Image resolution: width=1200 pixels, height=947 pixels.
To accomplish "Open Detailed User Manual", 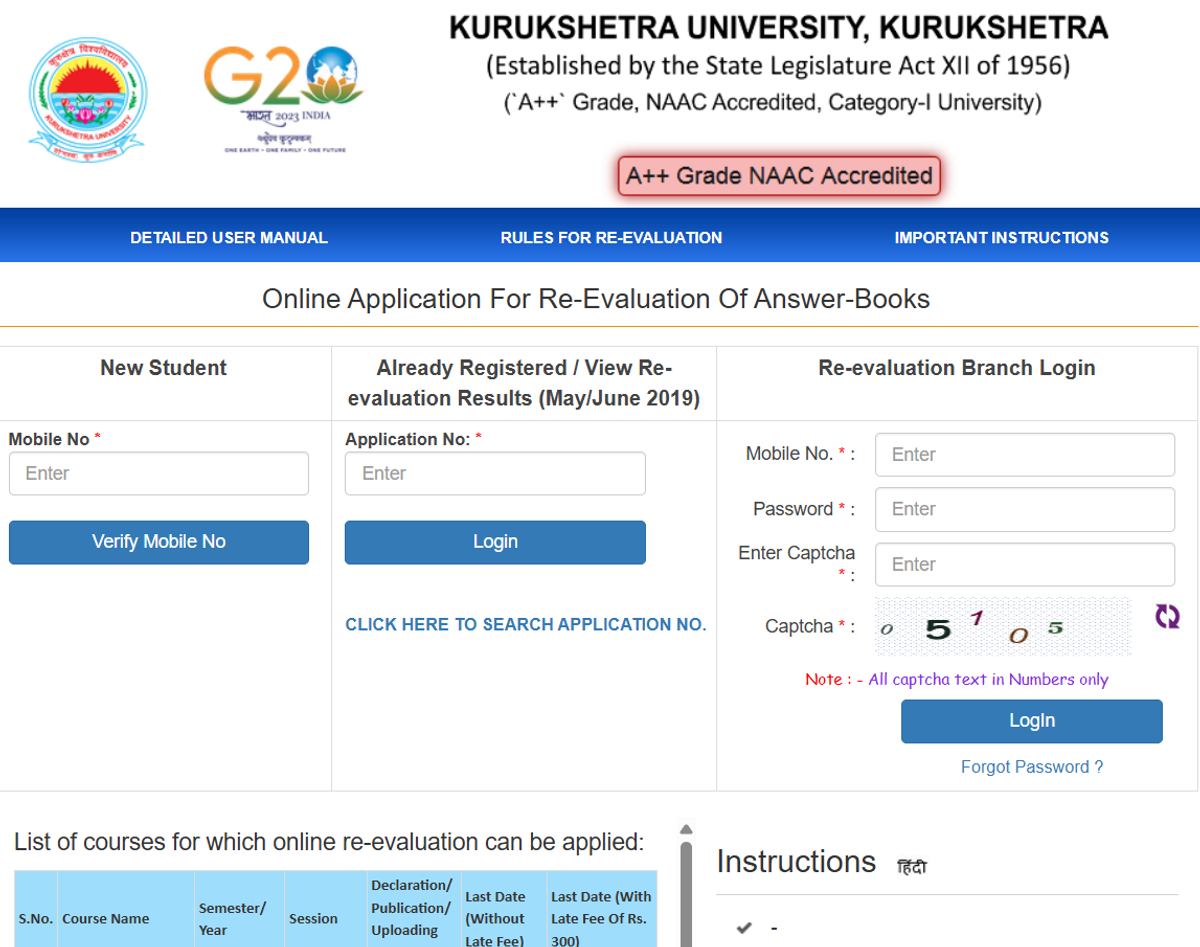I will 229,238.
